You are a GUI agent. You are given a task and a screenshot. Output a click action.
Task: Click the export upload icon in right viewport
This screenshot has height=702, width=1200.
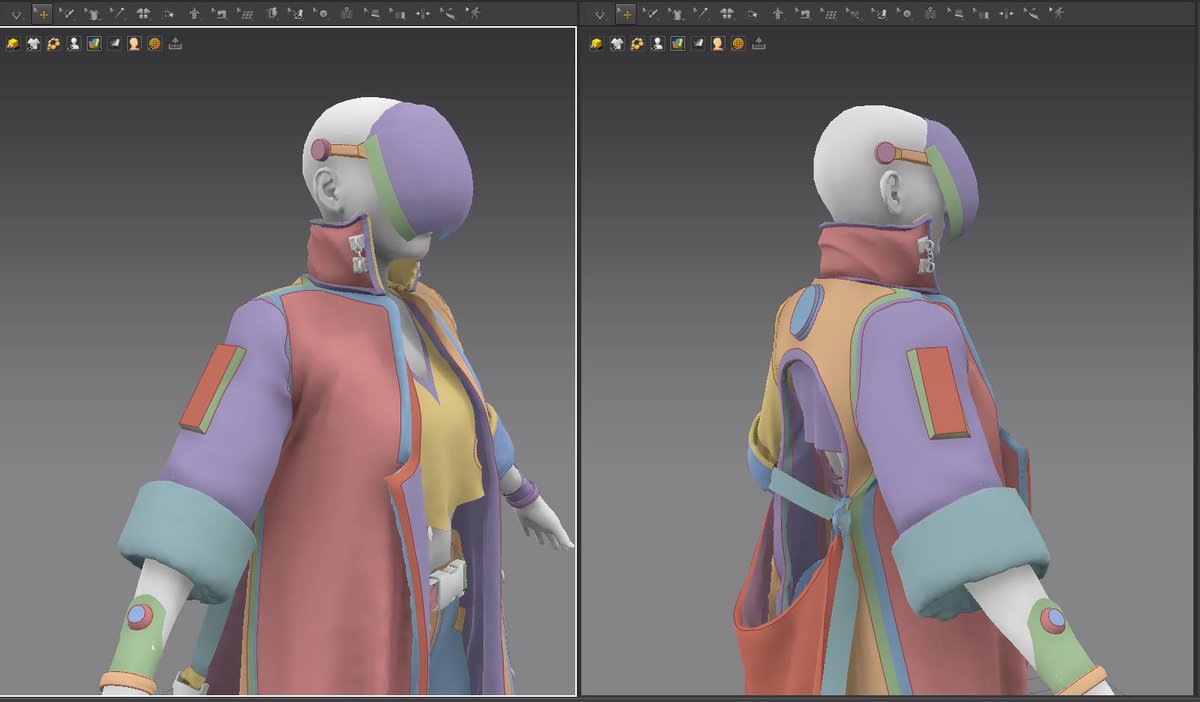coord(758,44)
